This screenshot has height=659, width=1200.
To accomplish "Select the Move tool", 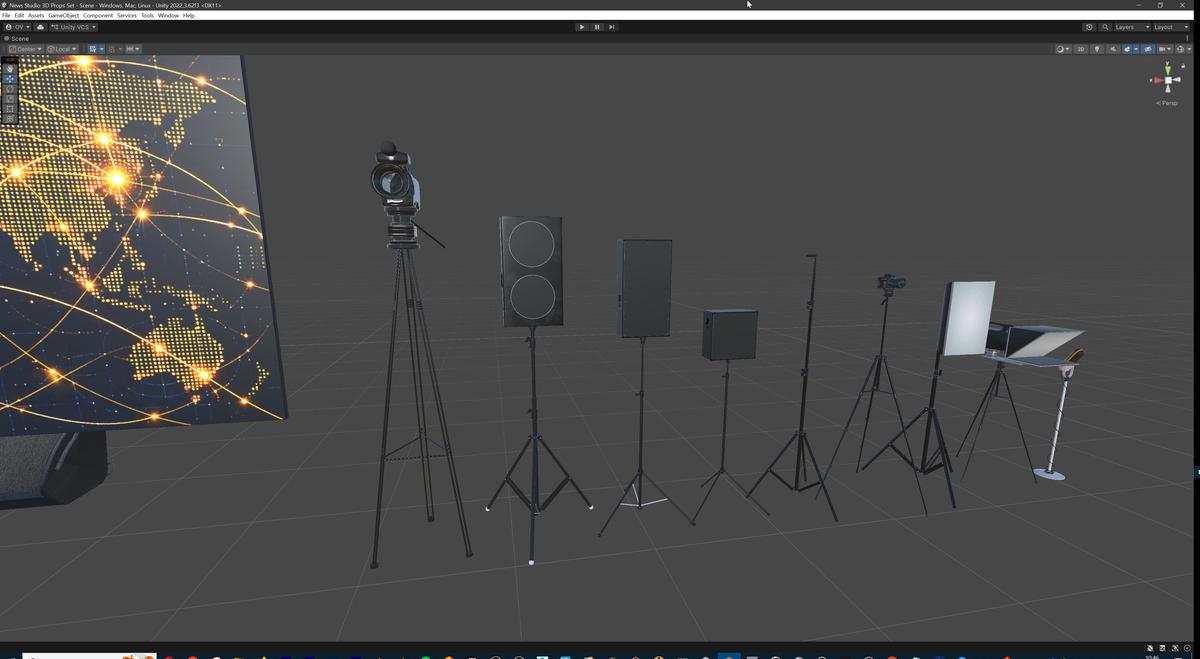I will (x=10, y=79).
